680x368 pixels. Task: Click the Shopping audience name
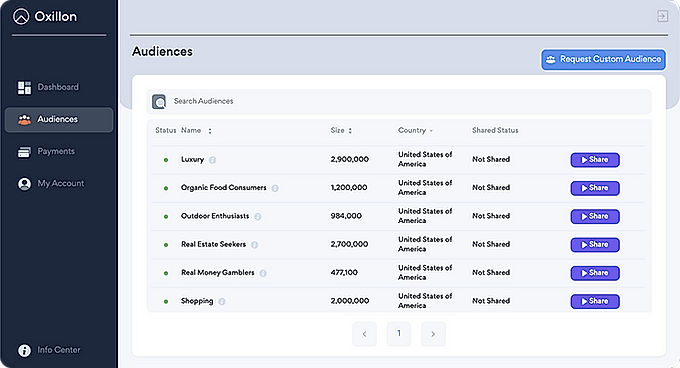point(197,301)
